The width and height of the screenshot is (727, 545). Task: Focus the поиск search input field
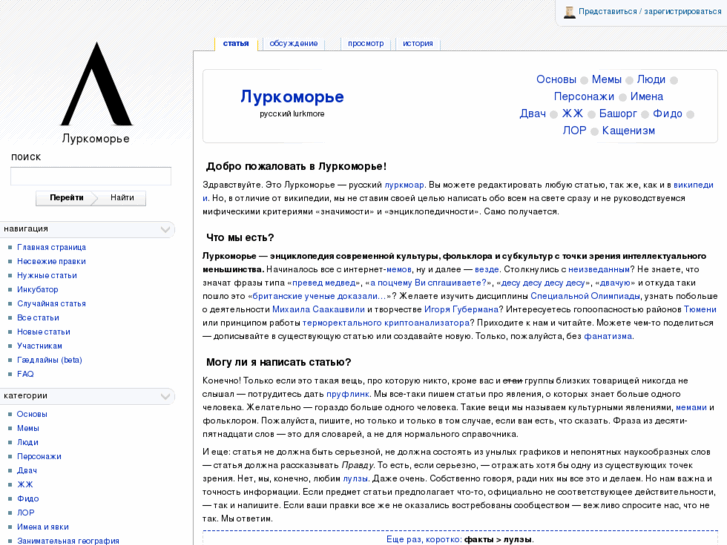coord(91,176)
